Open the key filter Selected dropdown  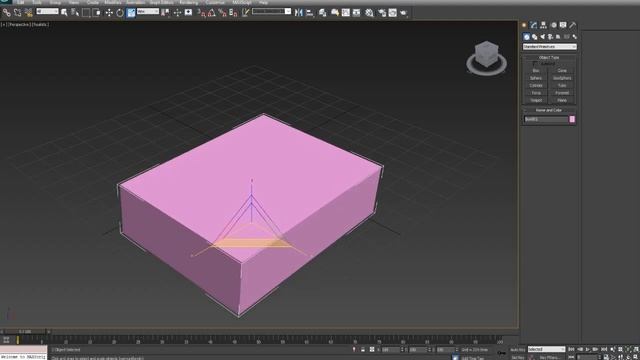click(x=547, y=349)
